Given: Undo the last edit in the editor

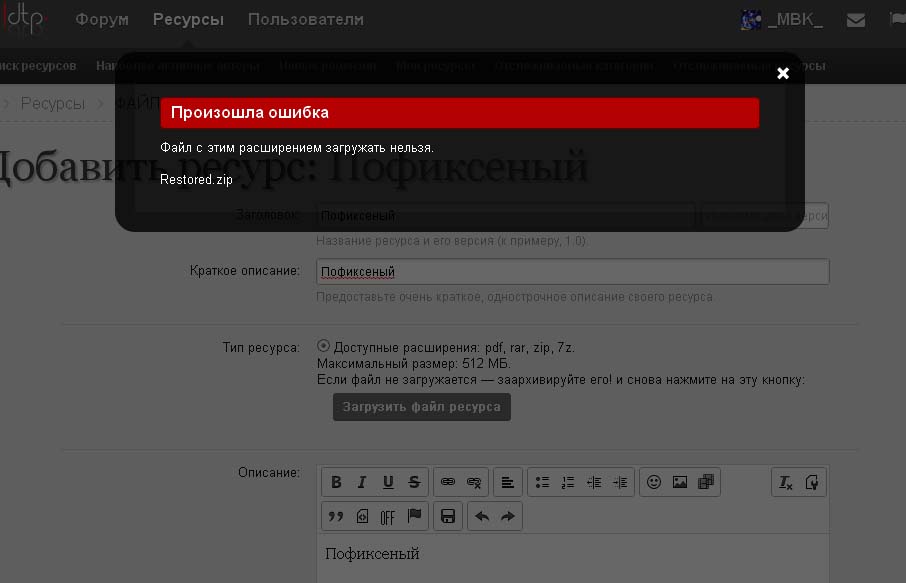Looking at the screenshot, I should (482, 516).
